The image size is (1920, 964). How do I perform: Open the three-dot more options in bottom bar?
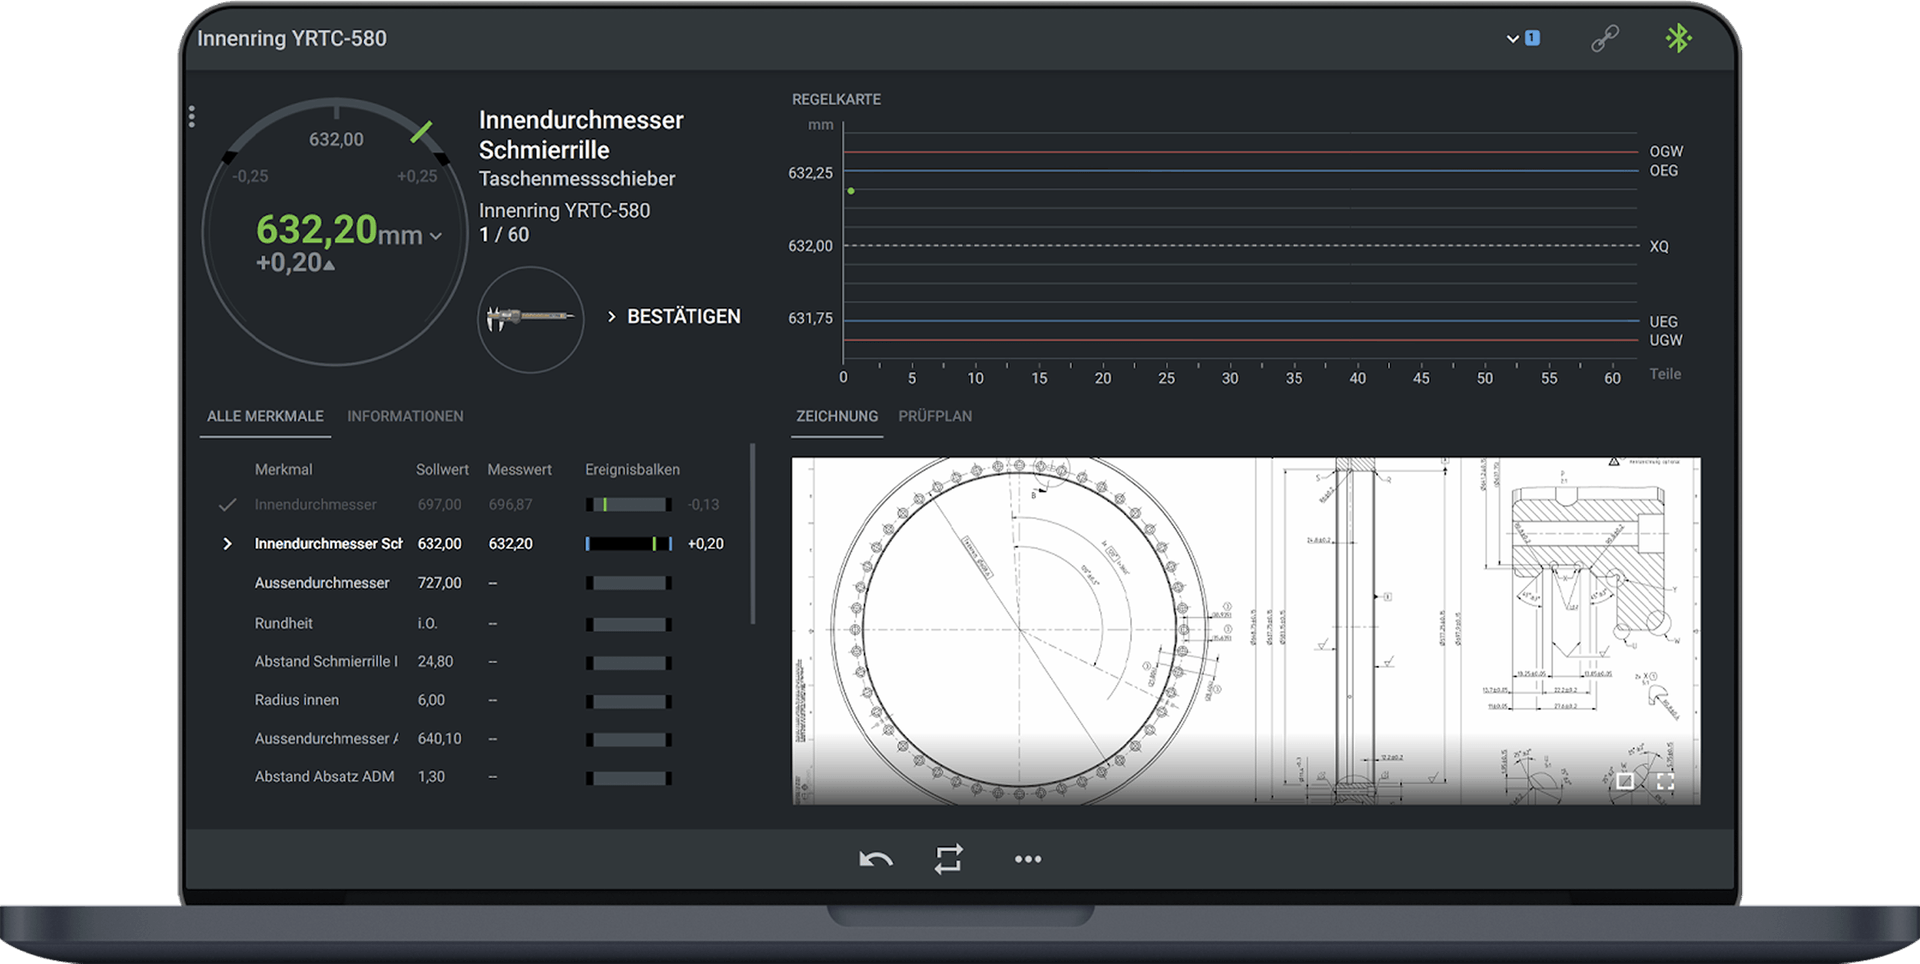pyautogui.click(x=1027, y=859)
